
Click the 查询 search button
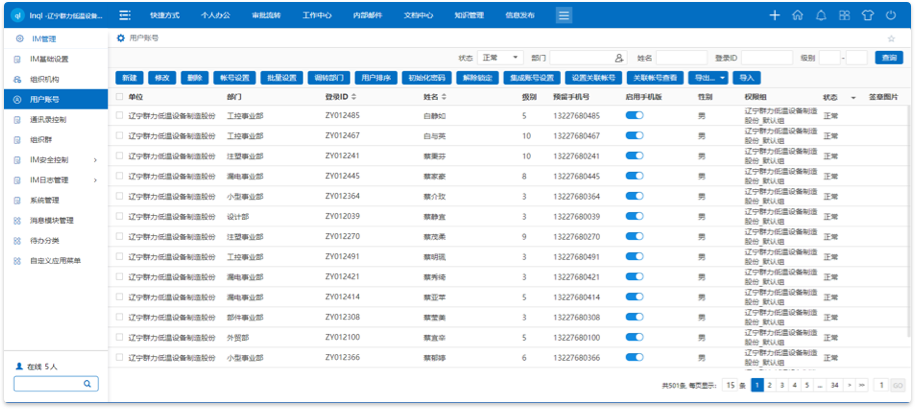(887, 58)
